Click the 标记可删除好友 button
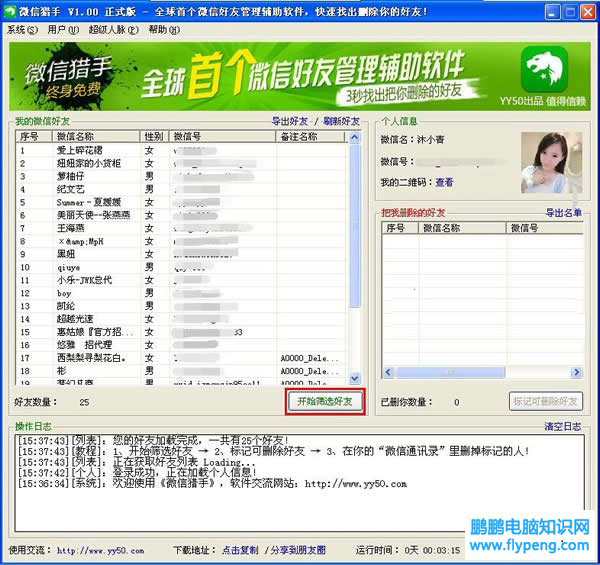The image size is (600, 565). [x=546, y=401]
